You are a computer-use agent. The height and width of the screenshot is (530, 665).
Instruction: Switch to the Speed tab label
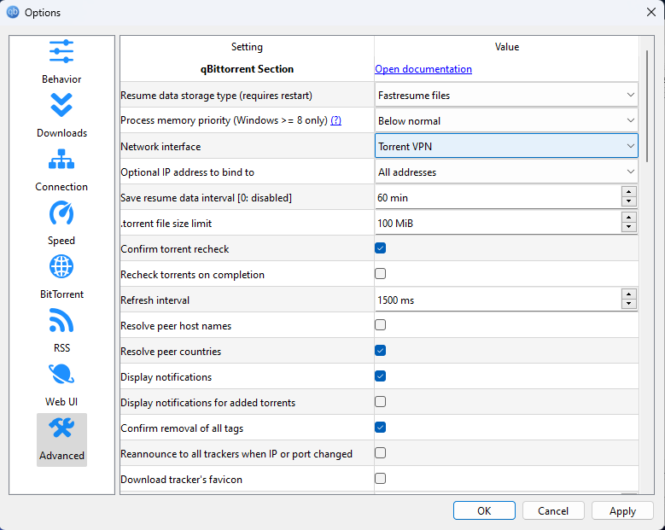(x=61, y=240)
